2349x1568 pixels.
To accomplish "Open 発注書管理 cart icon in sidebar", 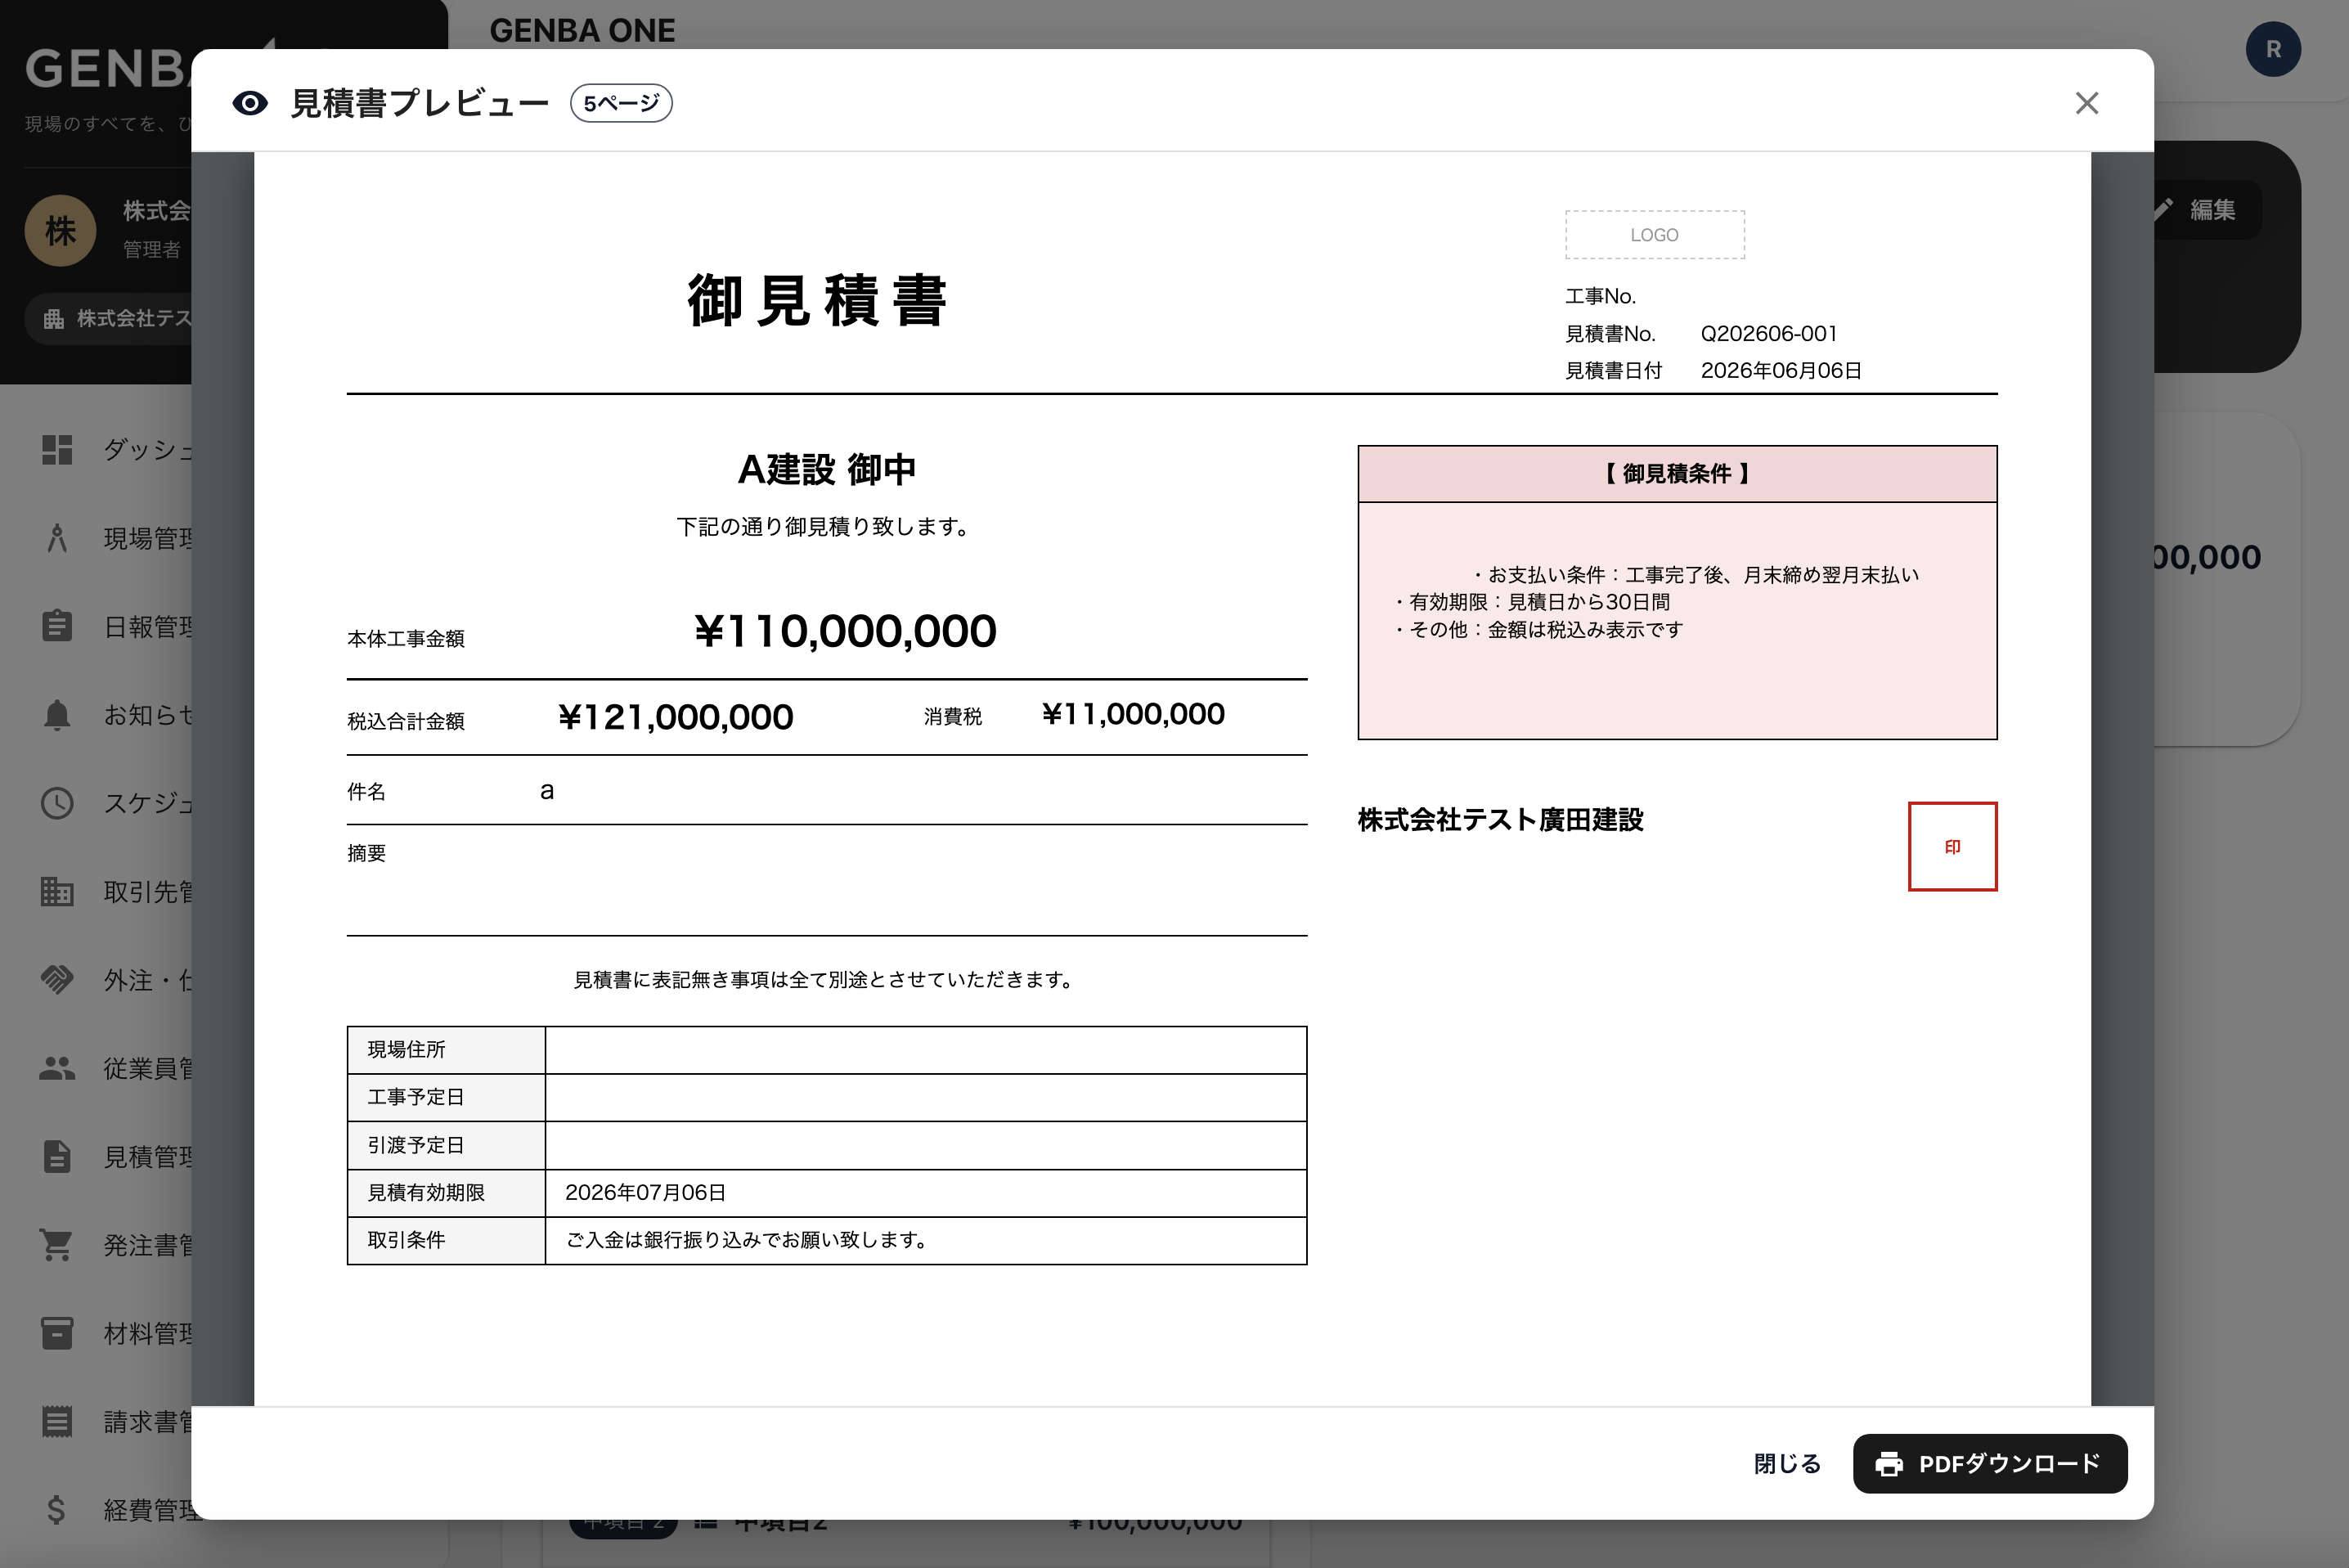I will (x=57, y=1244).
